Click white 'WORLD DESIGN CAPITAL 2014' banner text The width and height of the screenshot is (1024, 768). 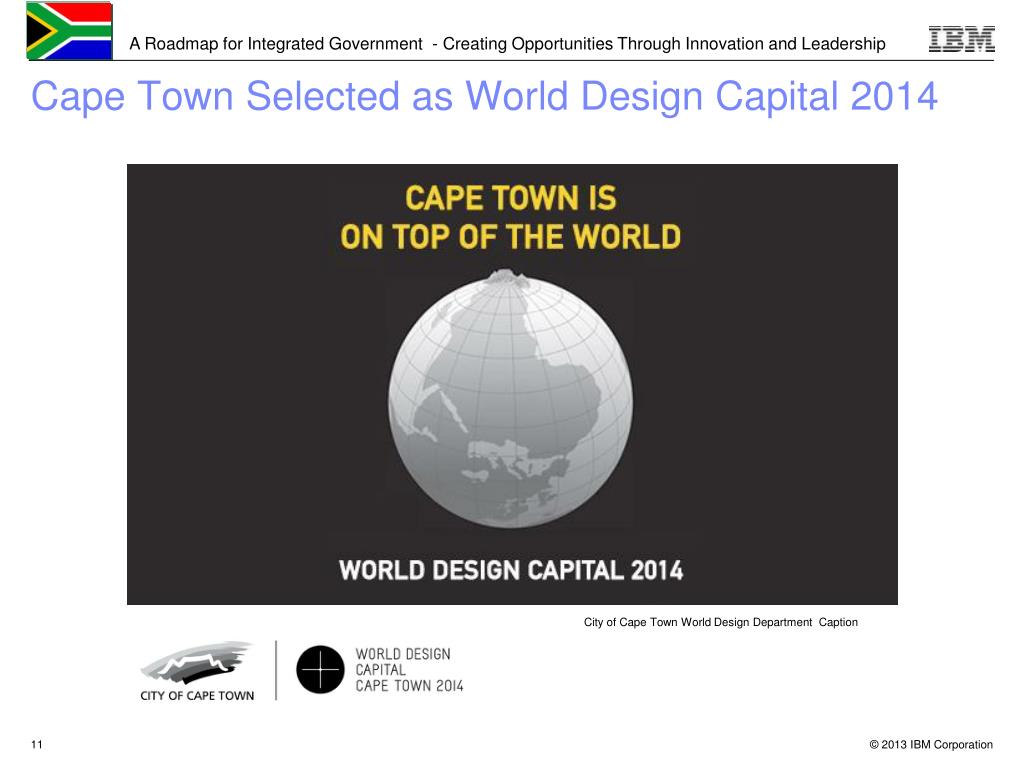(511, 570)
